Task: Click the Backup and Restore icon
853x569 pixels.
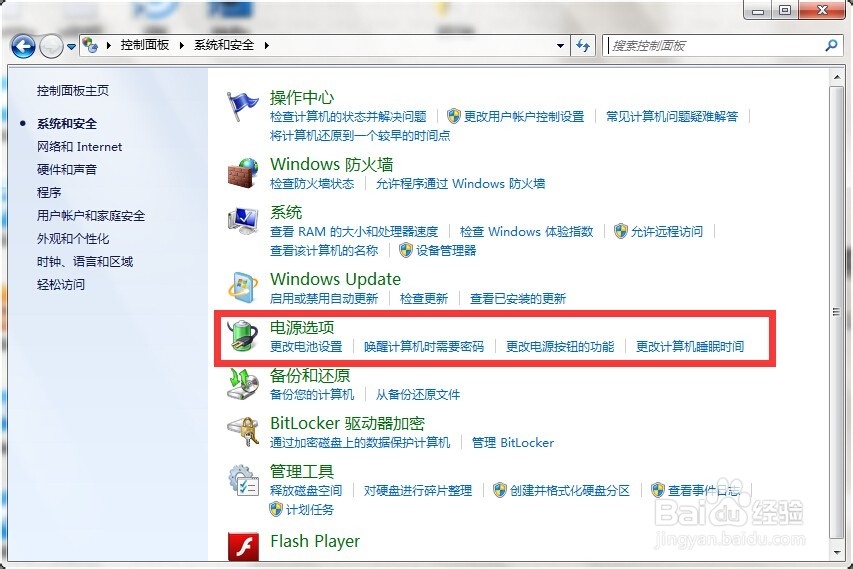Action: point(243,384)
